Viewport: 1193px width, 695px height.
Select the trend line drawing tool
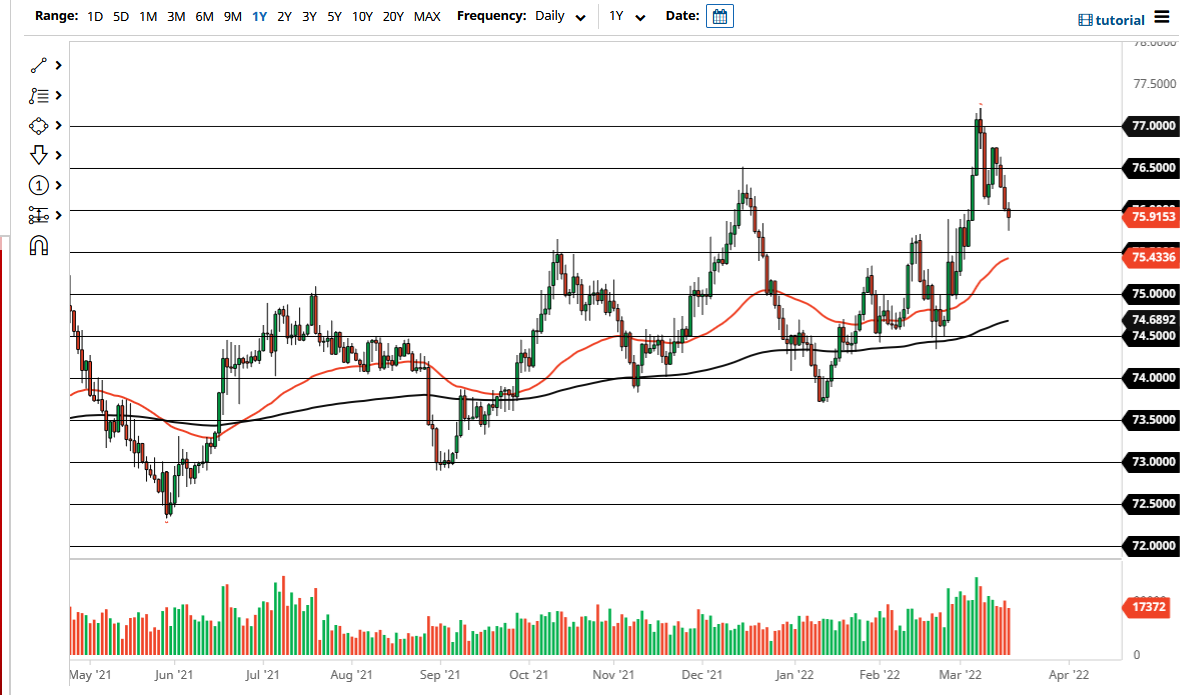(x=40, y=65)
